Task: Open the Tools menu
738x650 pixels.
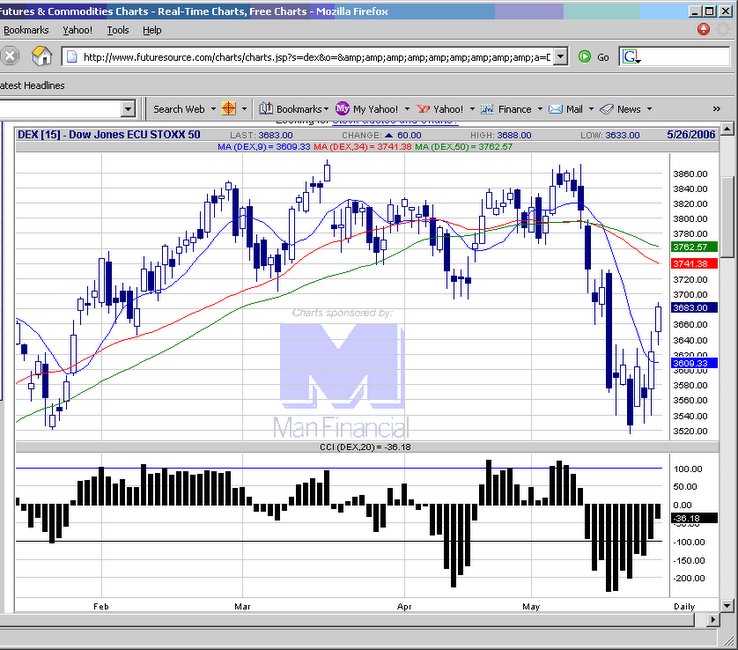Action: coord(118,30)
